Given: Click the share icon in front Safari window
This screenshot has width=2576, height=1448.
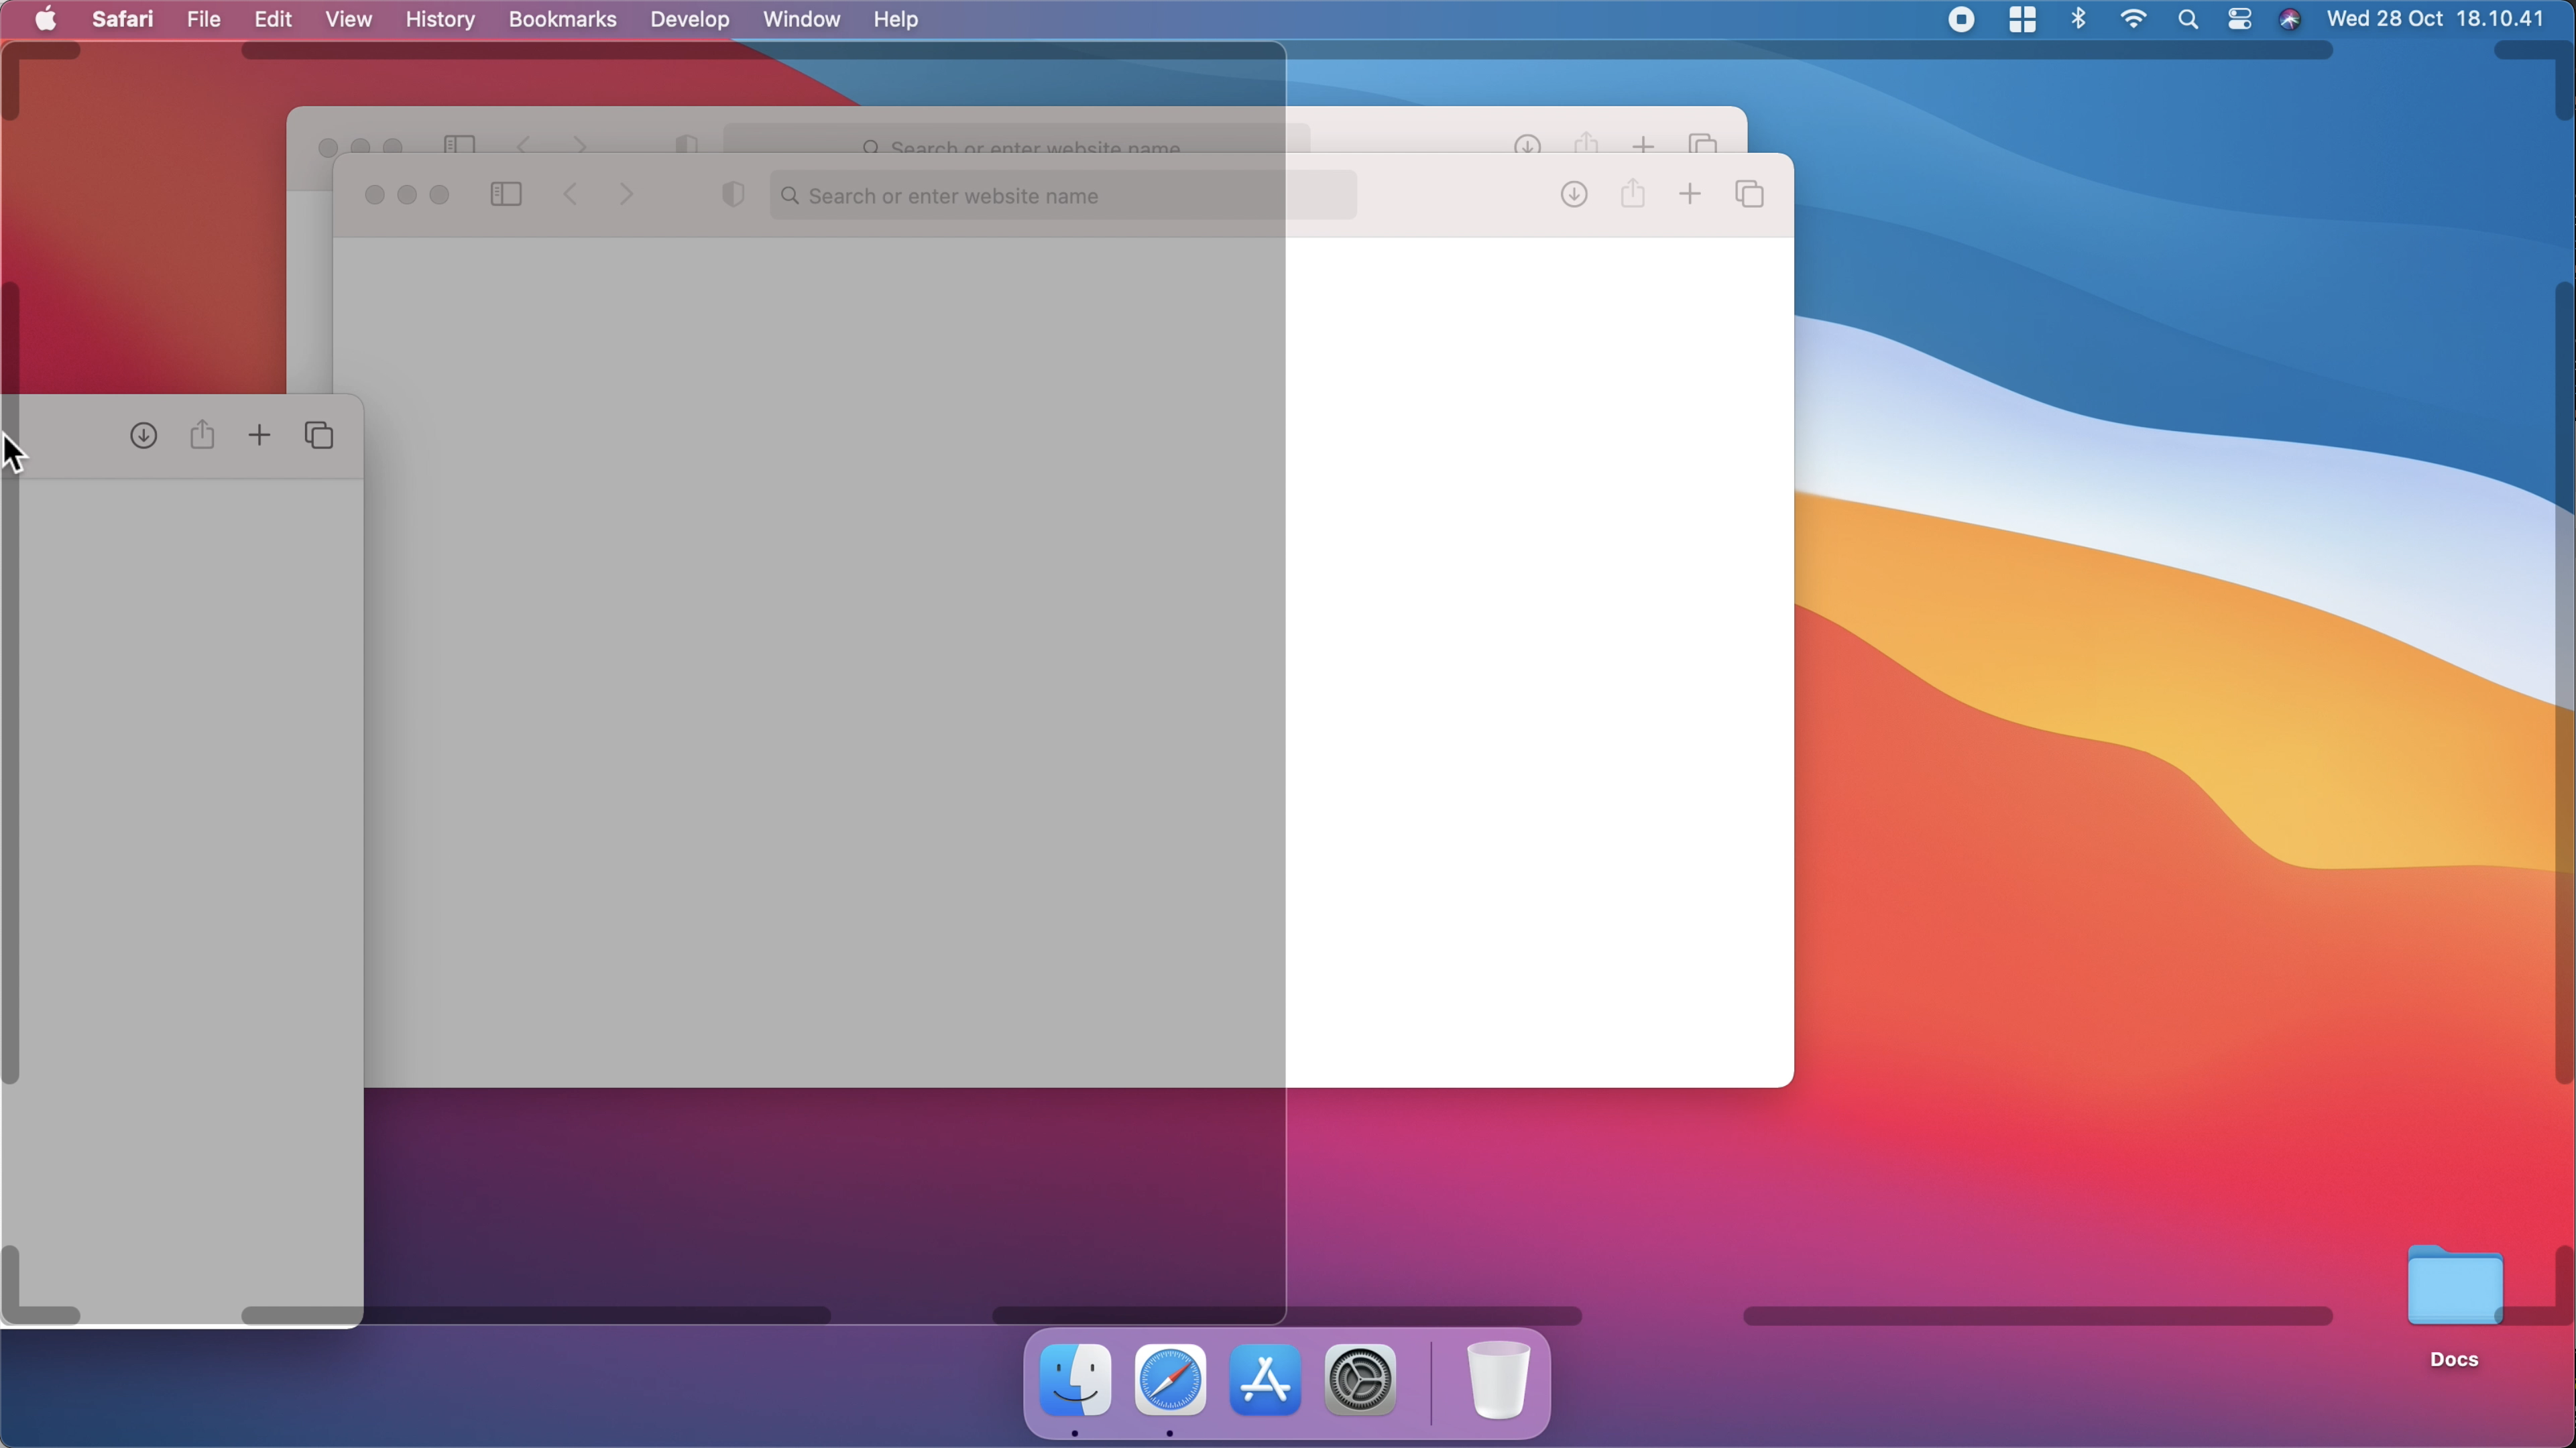Looking at the screenshot, I should coord(1633,194).
